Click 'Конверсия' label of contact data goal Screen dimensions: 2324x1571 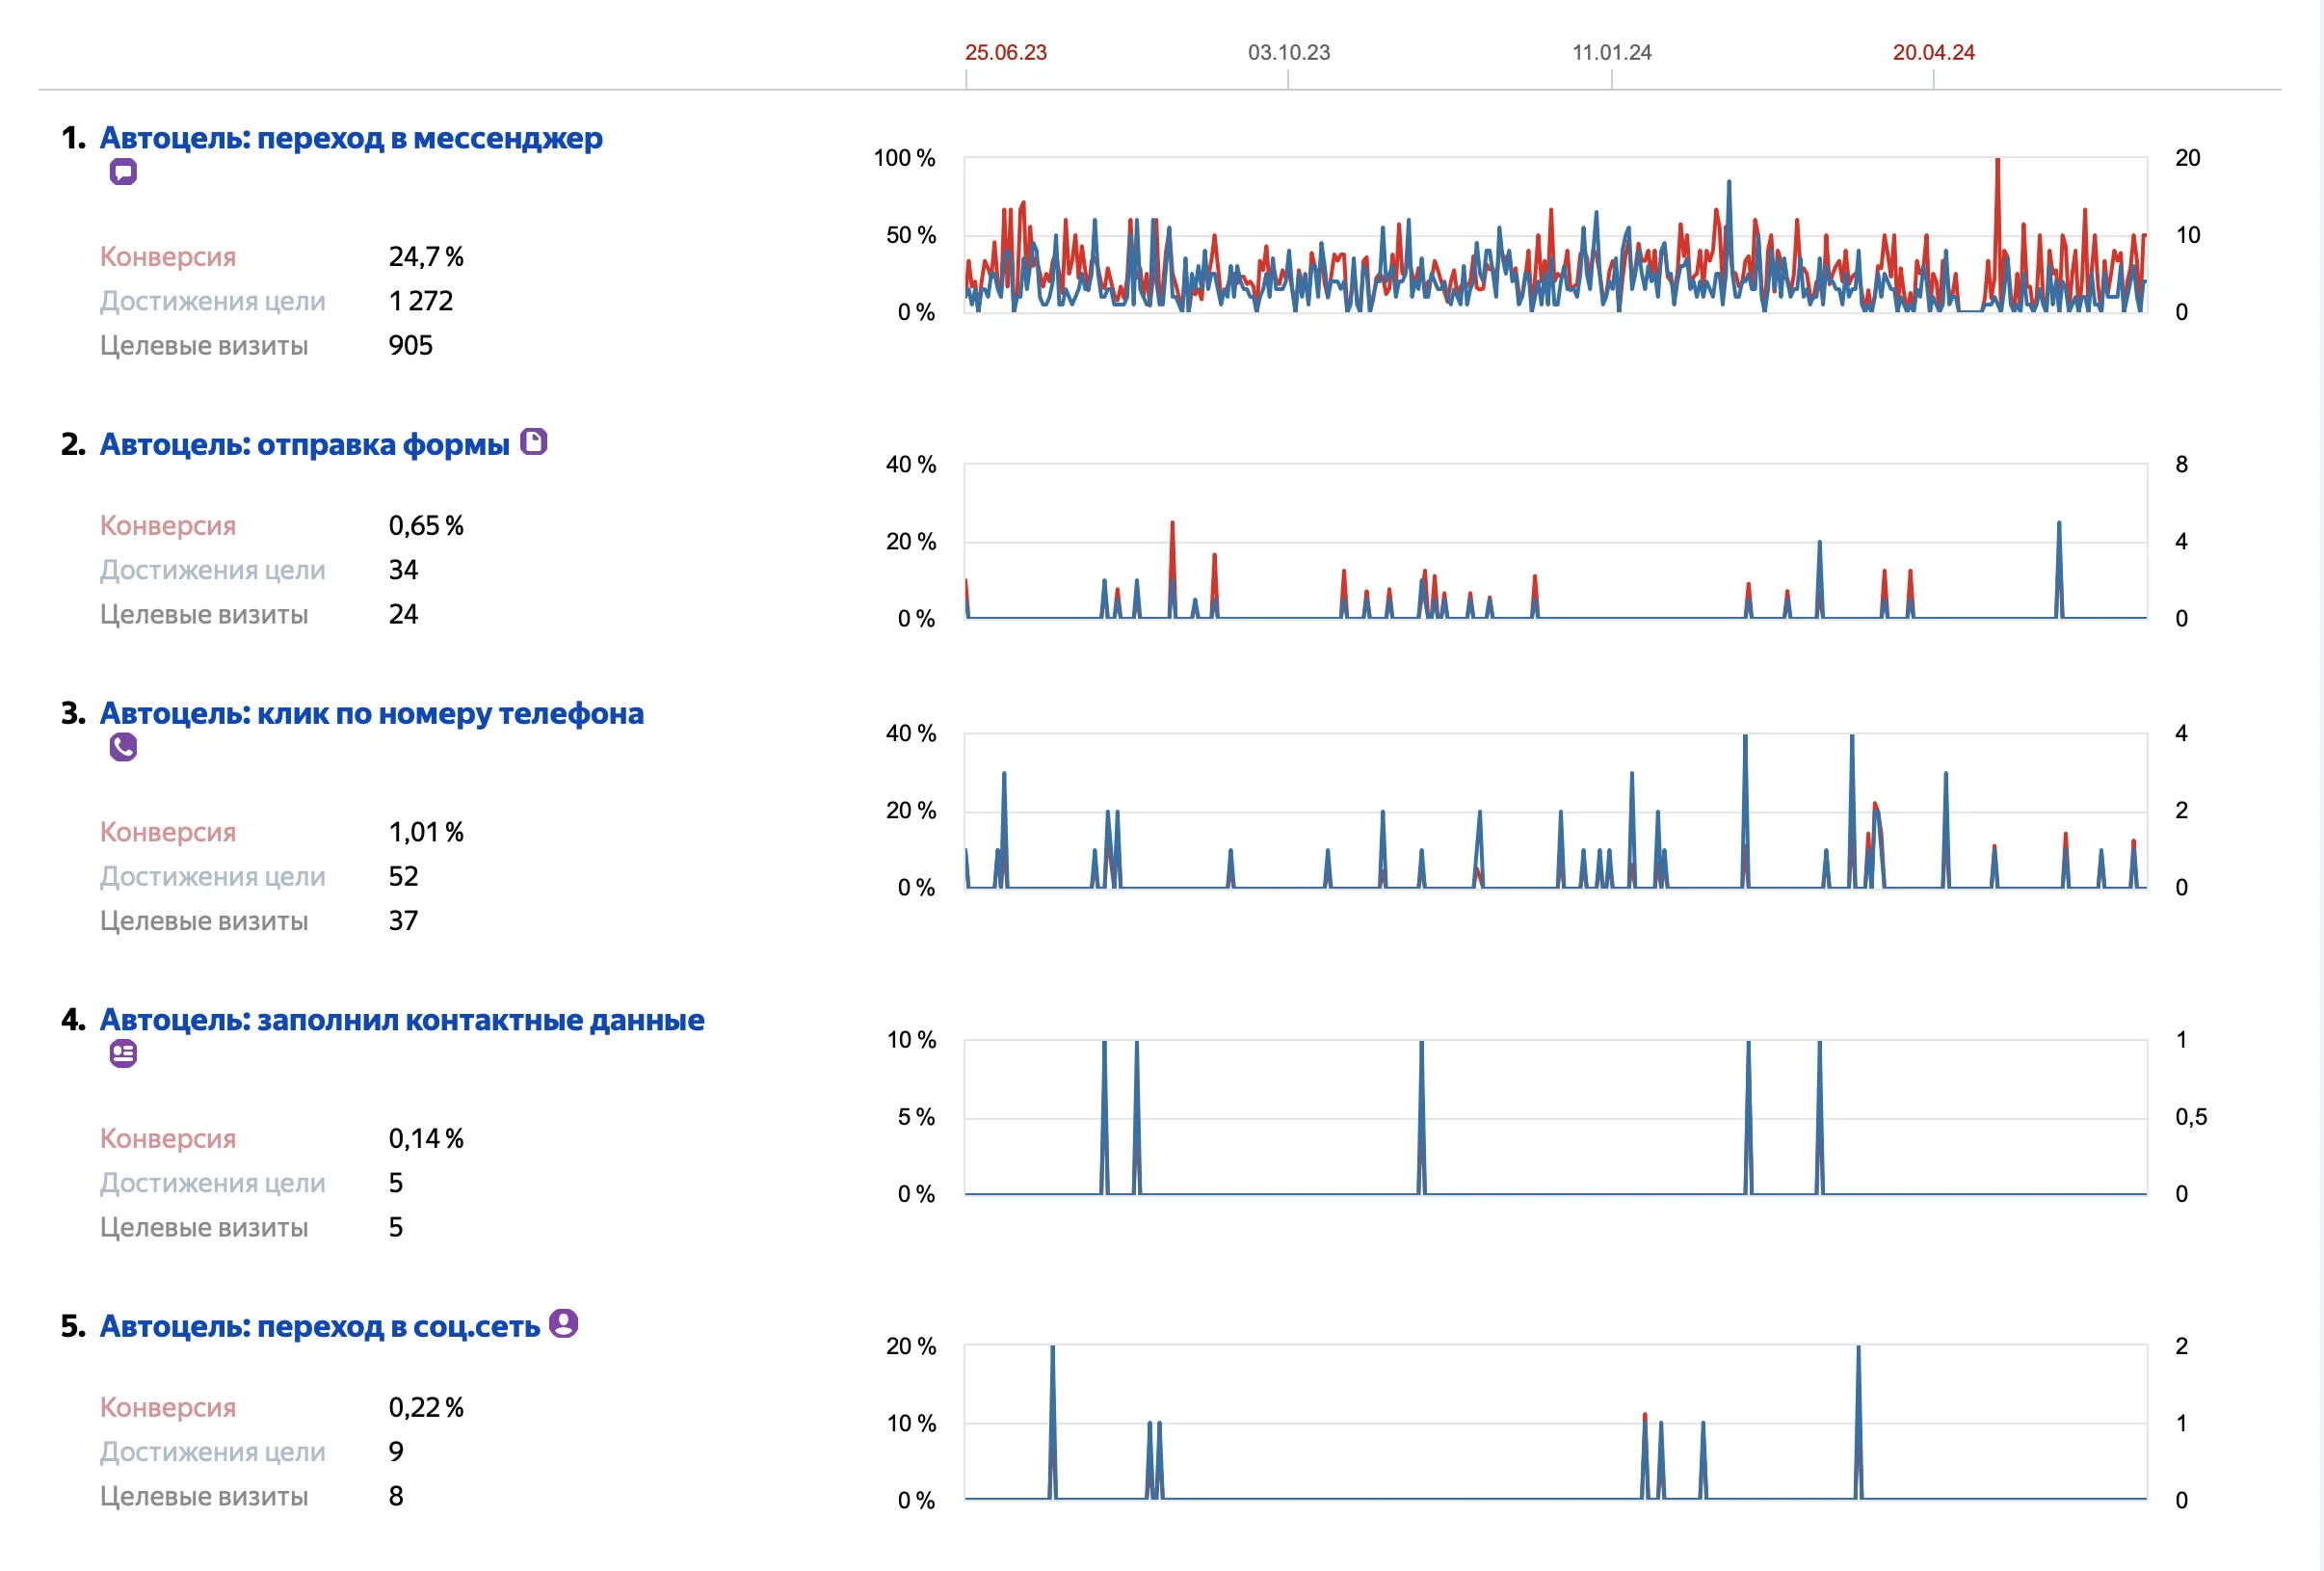[168, 1138]
